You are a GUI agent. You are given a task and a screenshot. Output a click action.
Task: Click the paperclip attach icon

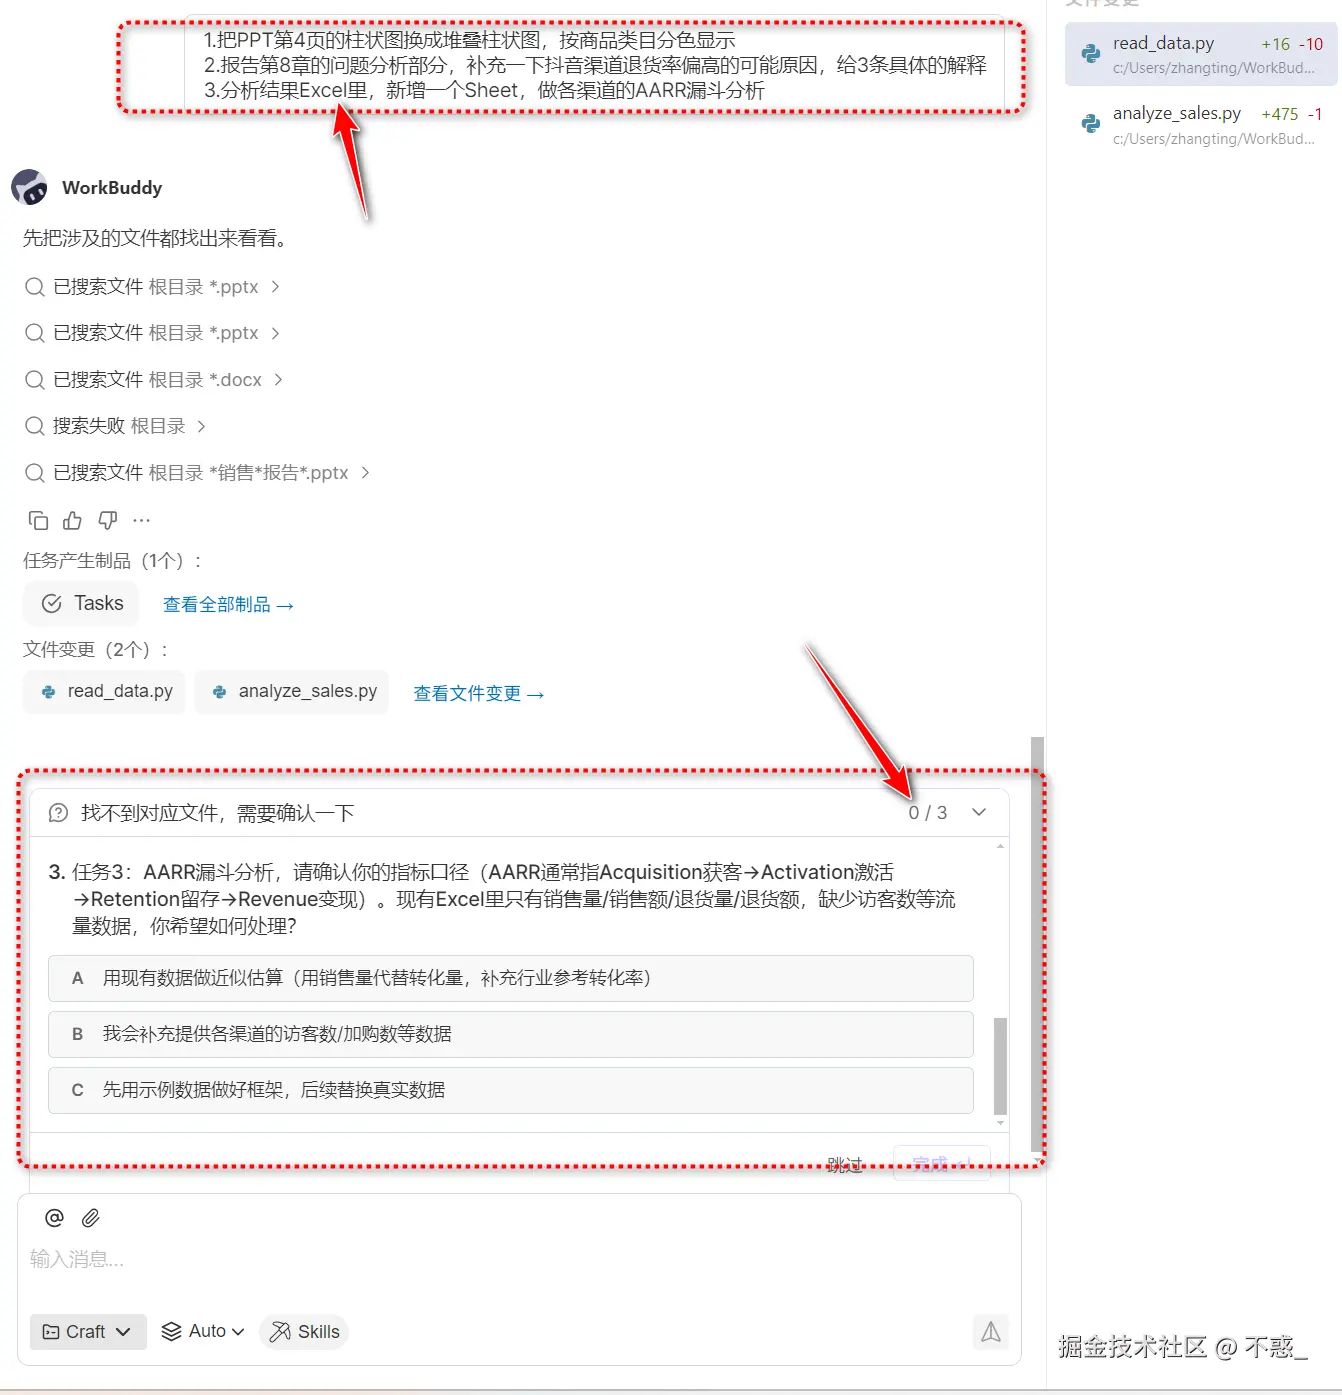tap(91, 1217)
